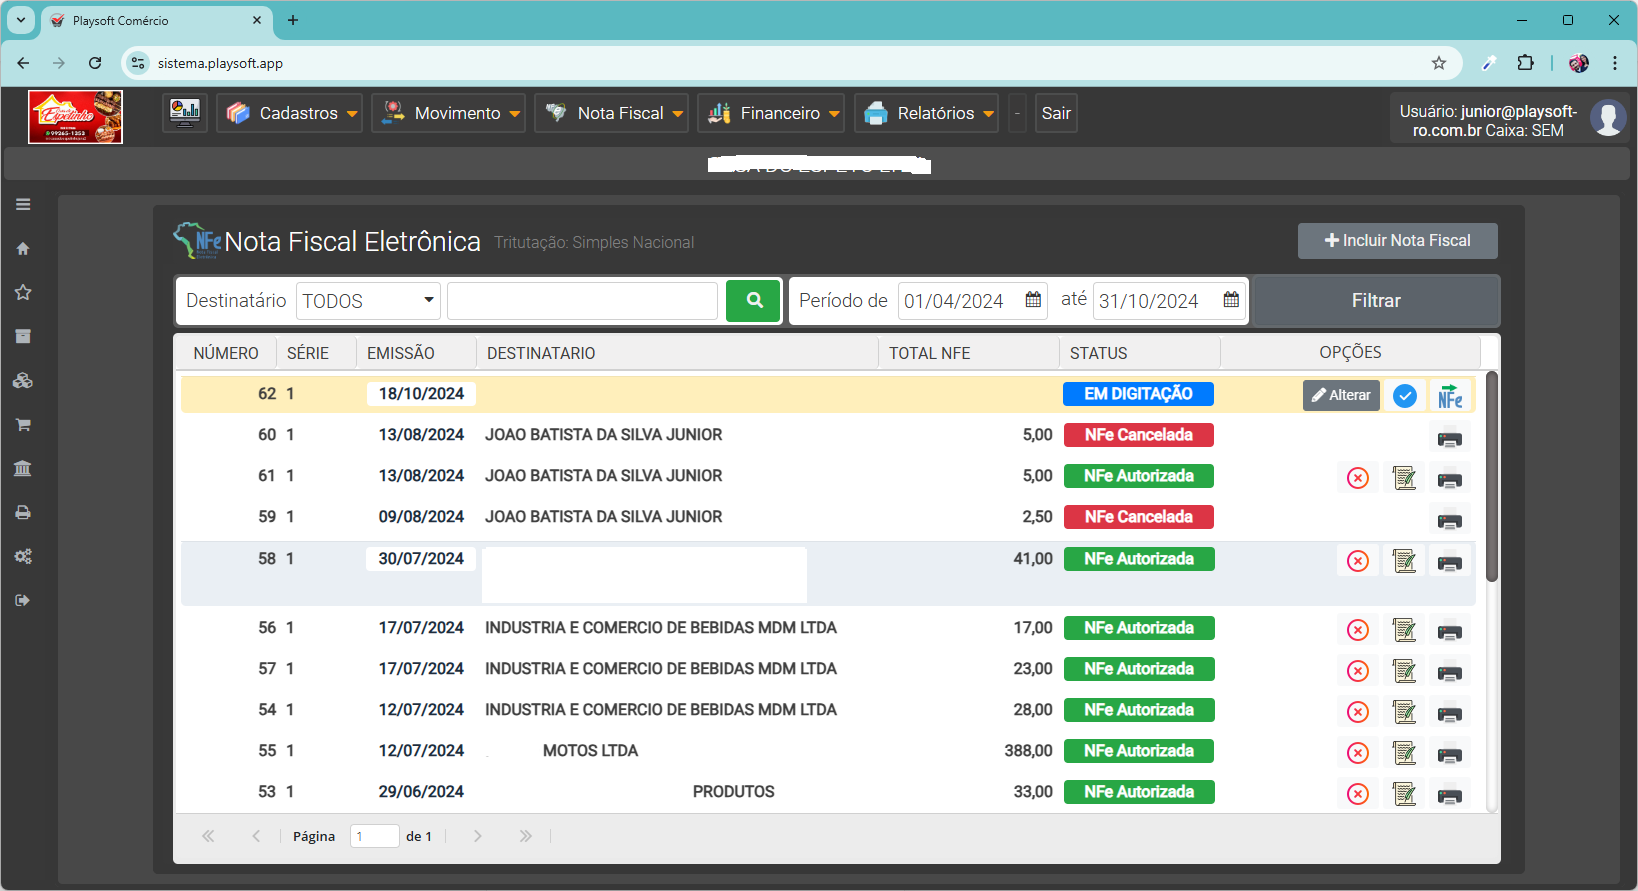This screenshot has width=1638, height=891.
Task: Bookmark this page with the star
Action: (x=1439, y=63)
